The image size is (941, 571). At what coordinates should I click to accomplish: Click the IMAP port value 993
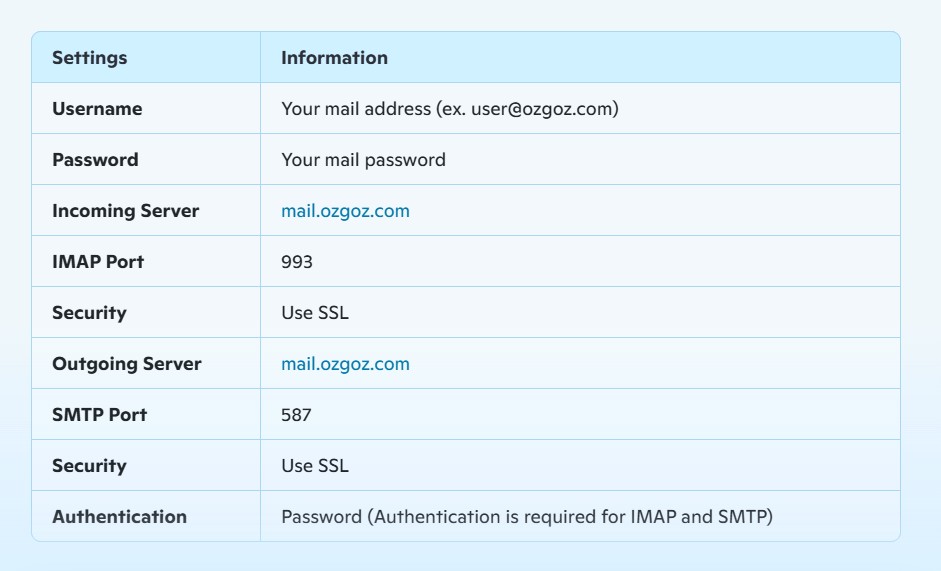[x=297, y=262]
